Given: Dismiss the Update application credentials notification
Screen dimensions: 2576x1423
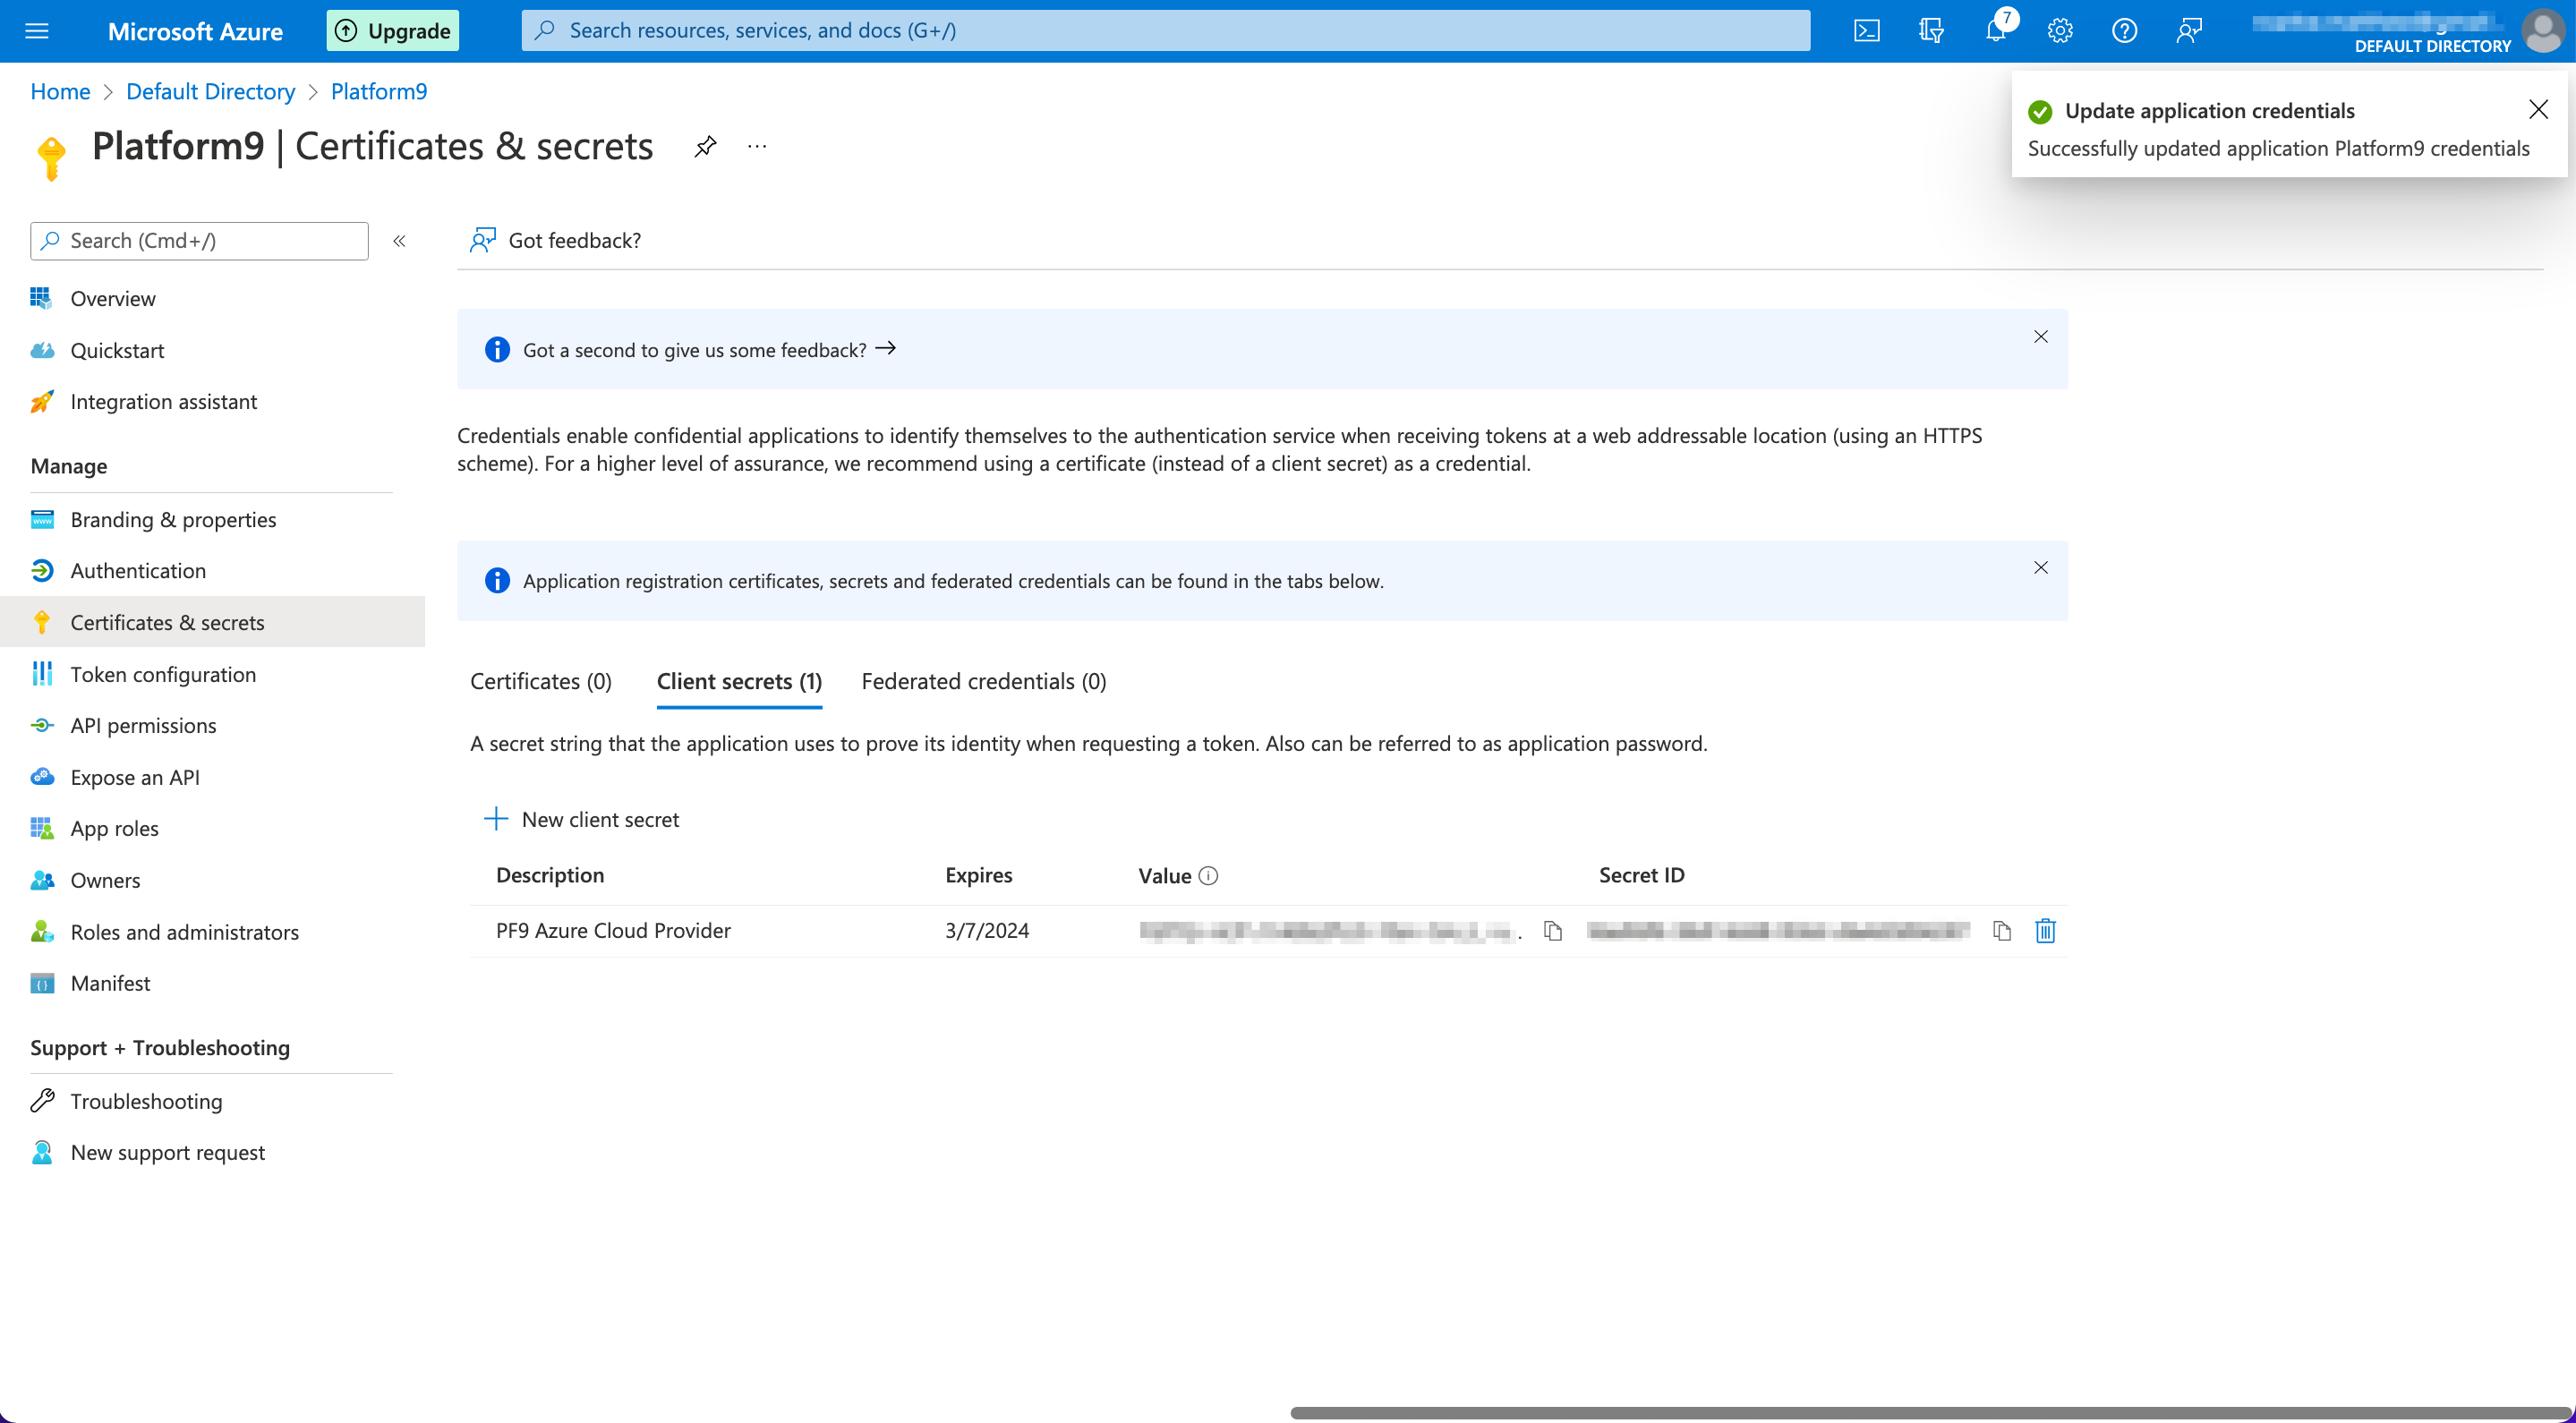Looking at the screenshot, I should coord(2537,109).
